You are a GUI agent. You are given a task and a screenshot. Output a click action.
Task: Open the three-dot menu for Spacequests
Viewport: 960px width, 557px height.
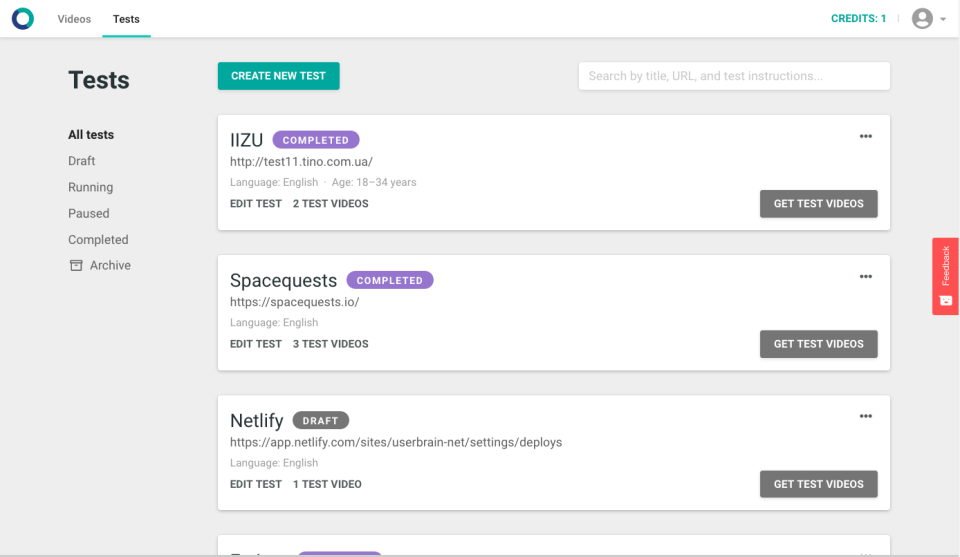click(865, 277)
